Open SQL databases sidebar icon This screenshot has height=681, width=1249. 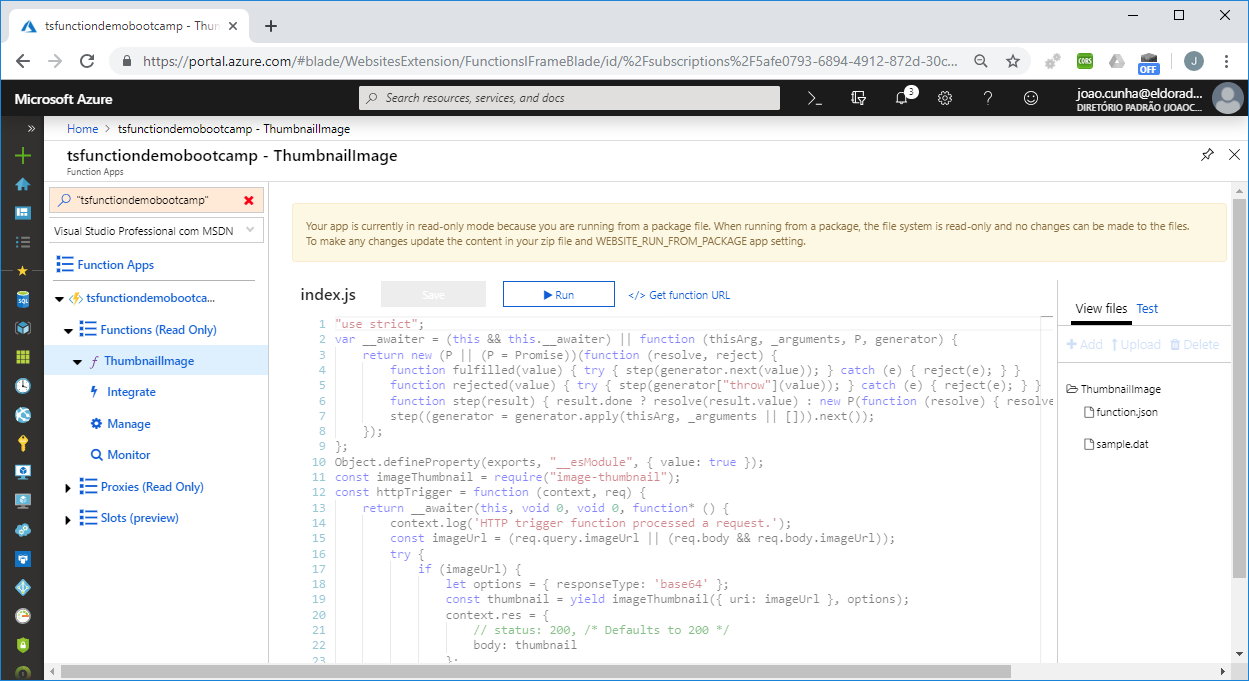point(22,299)
